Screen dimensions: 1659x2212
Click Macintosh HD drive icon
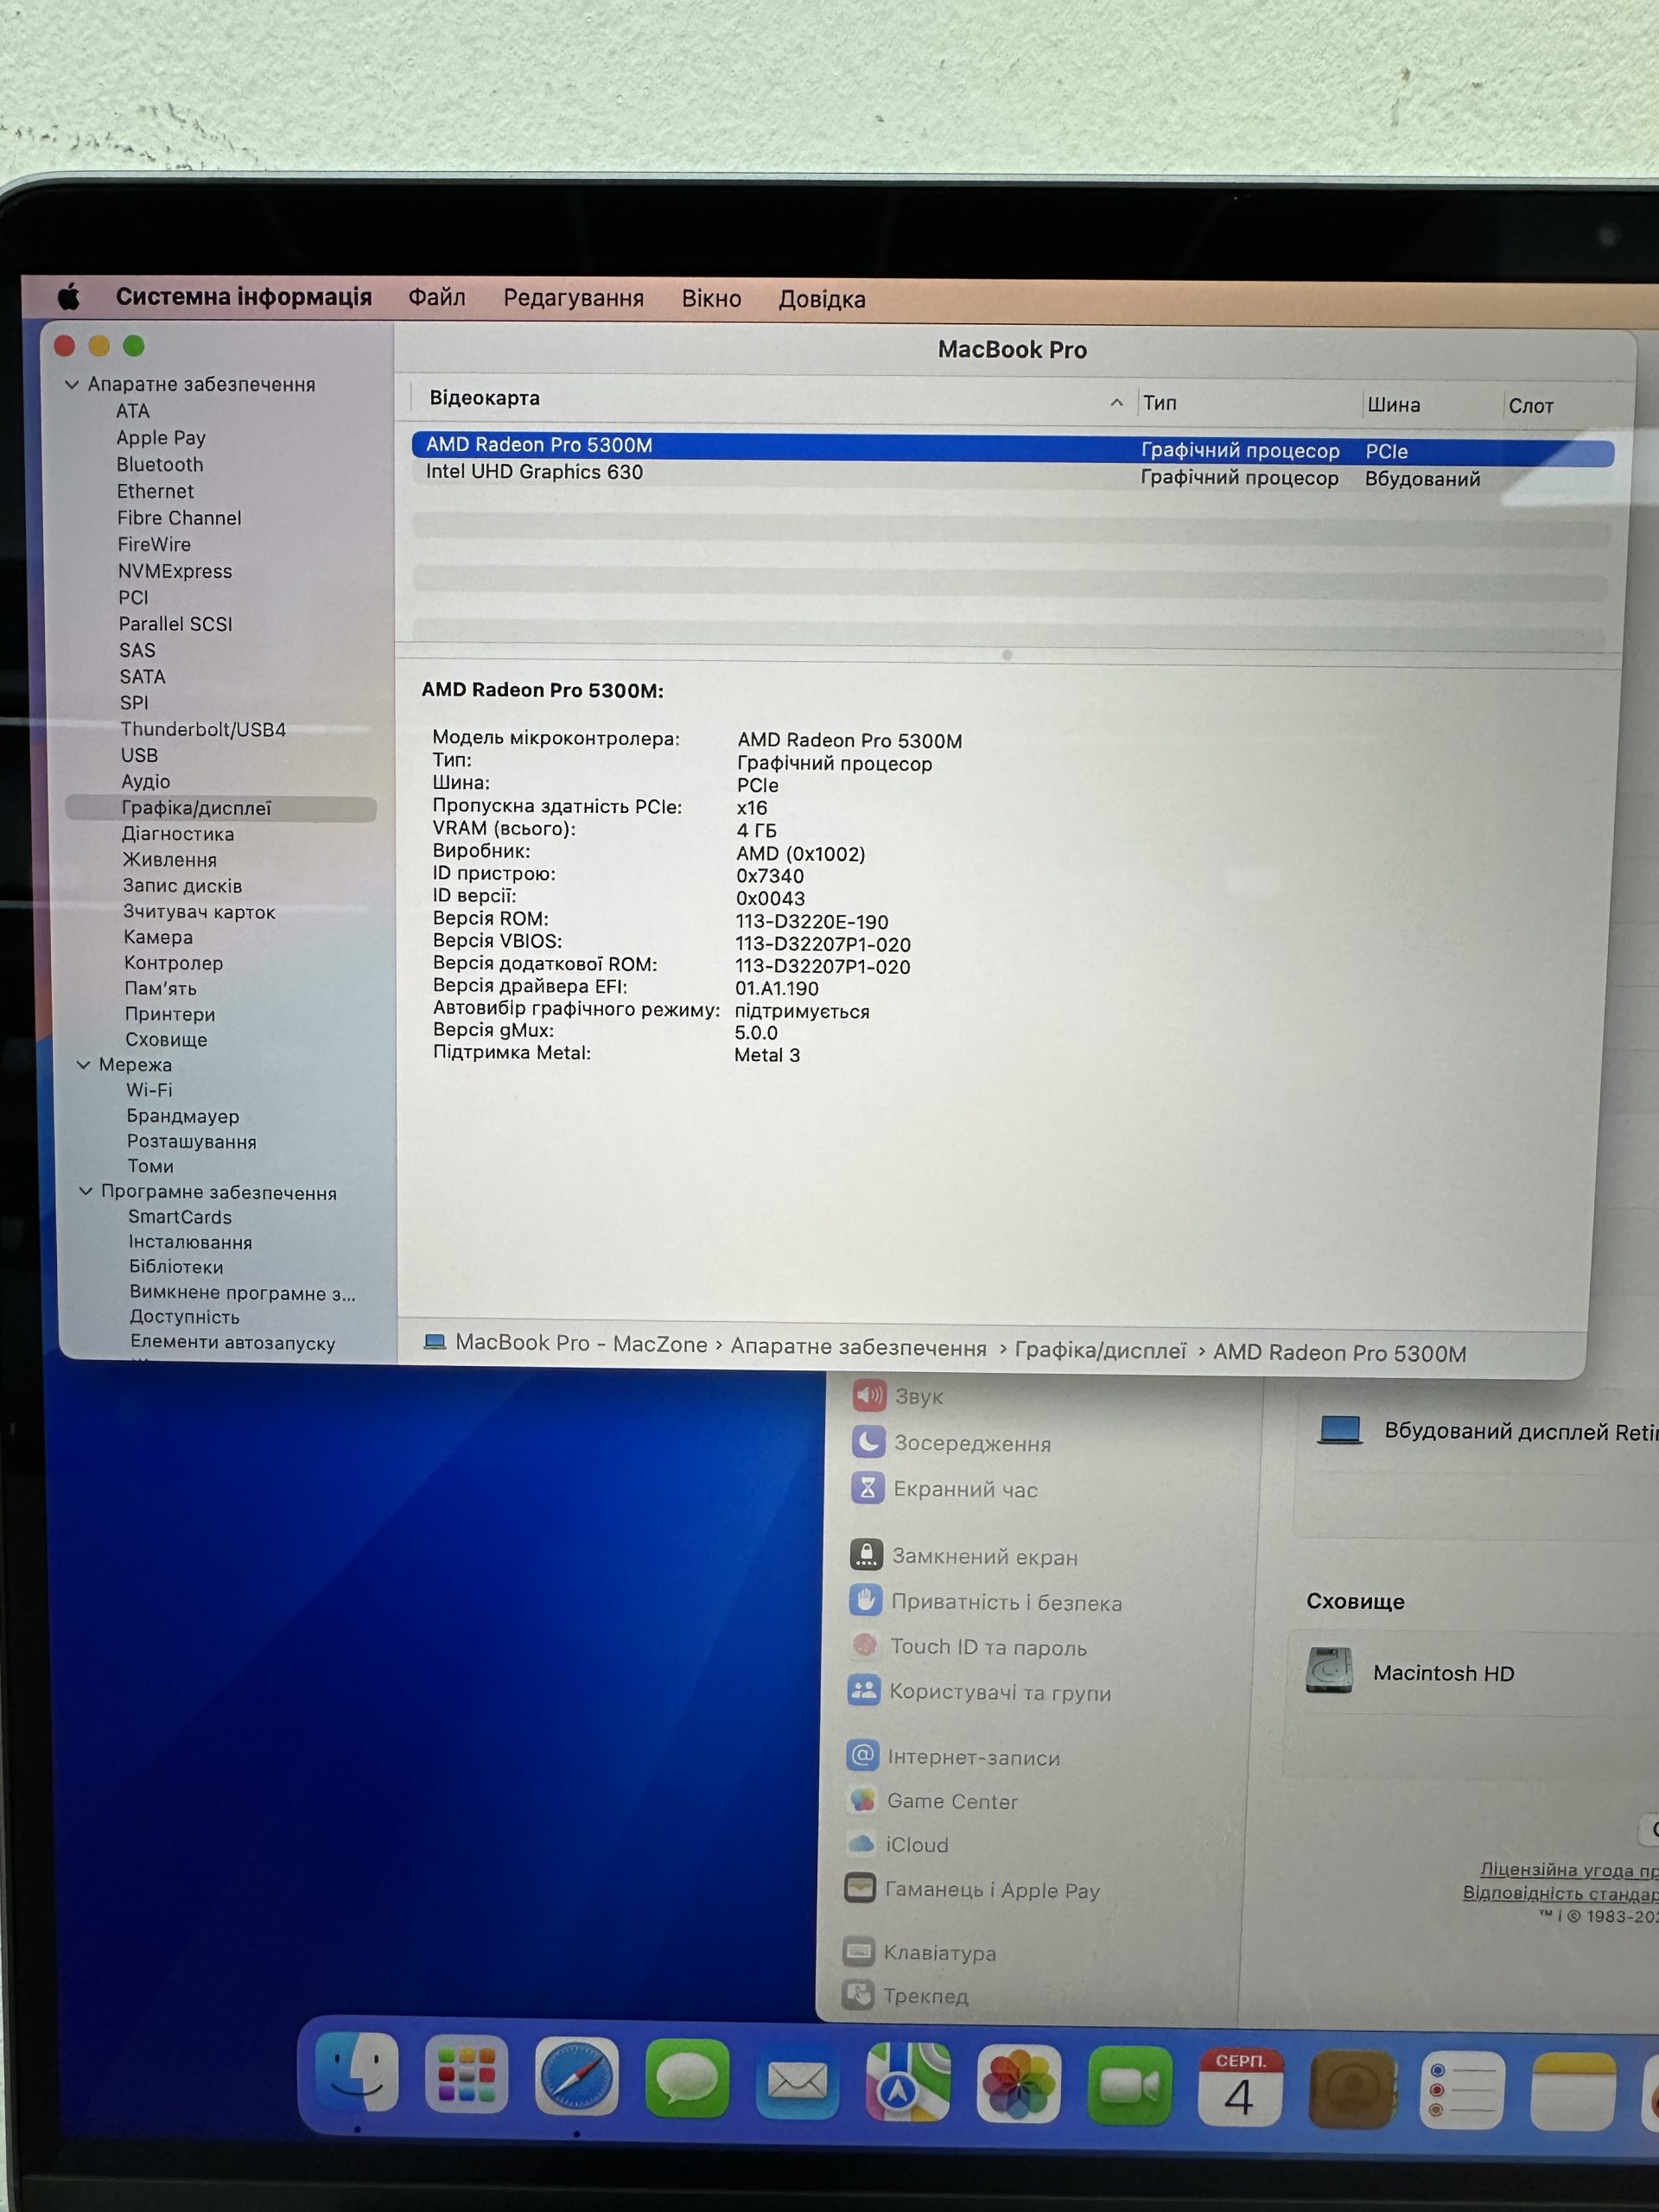1329,1670
